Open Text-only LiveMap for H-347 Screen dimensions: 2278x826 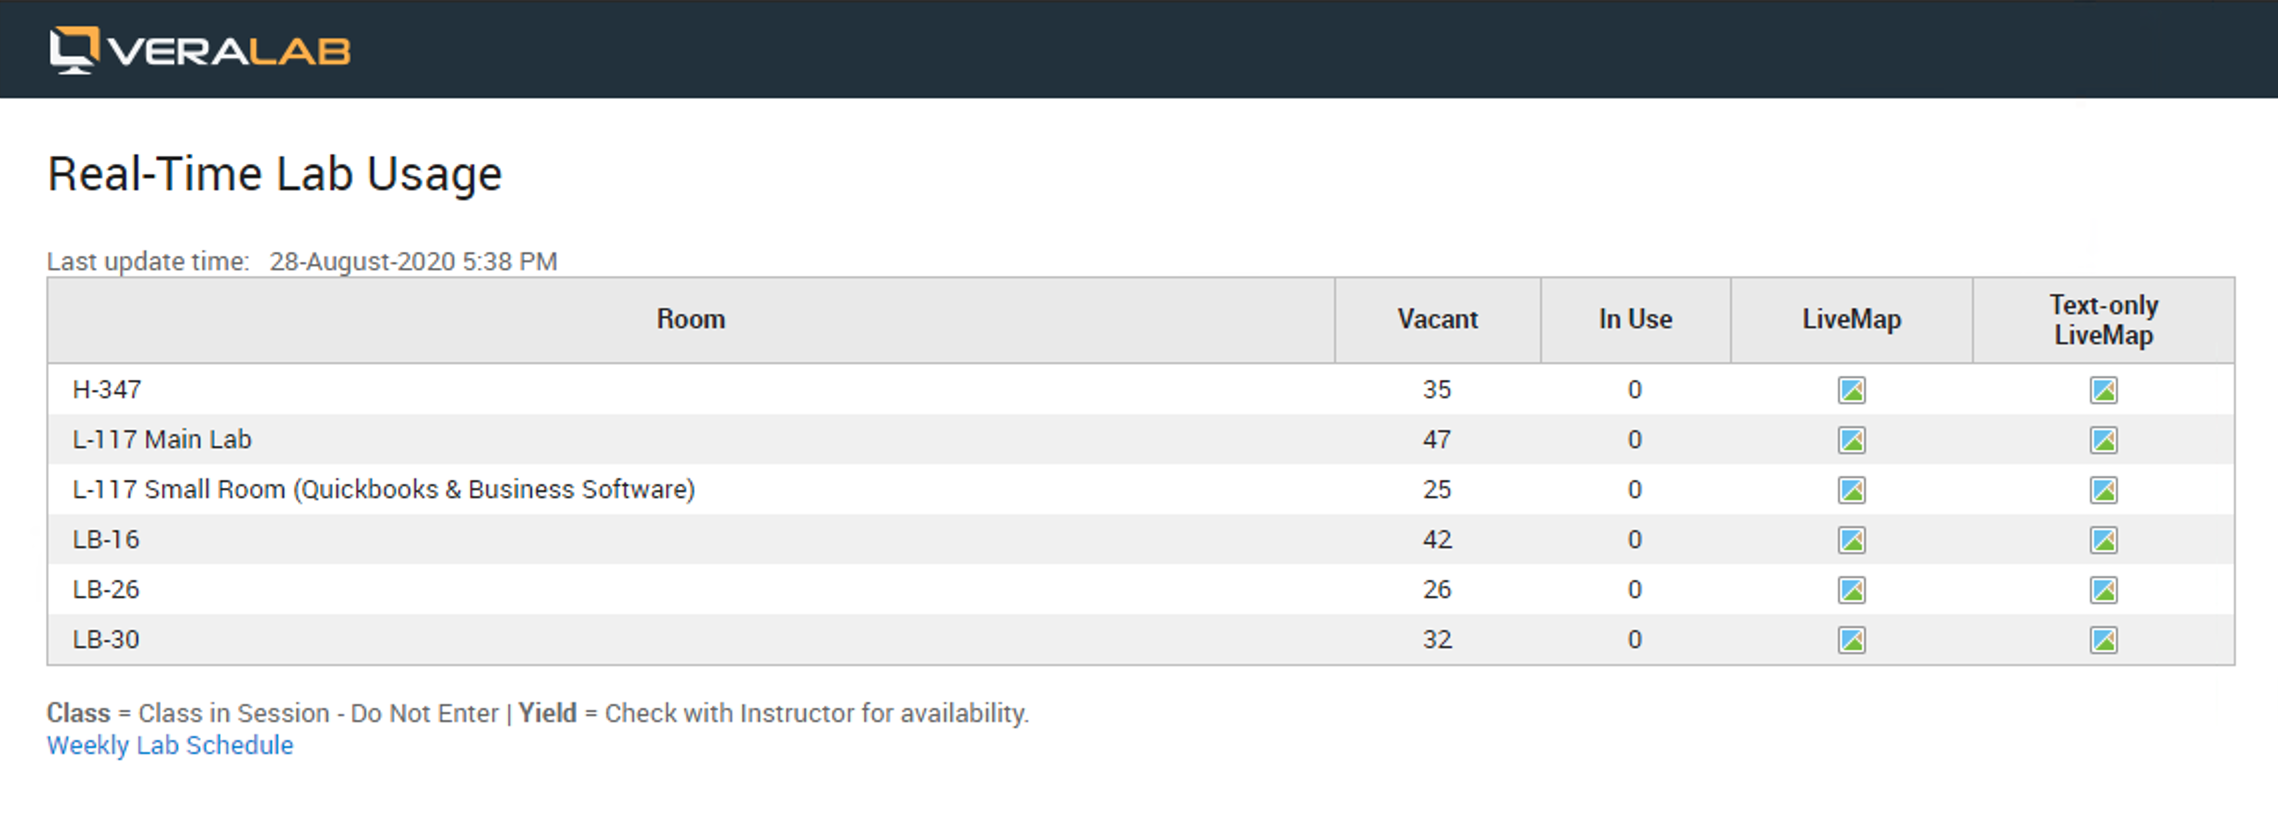click(2103, 390)
